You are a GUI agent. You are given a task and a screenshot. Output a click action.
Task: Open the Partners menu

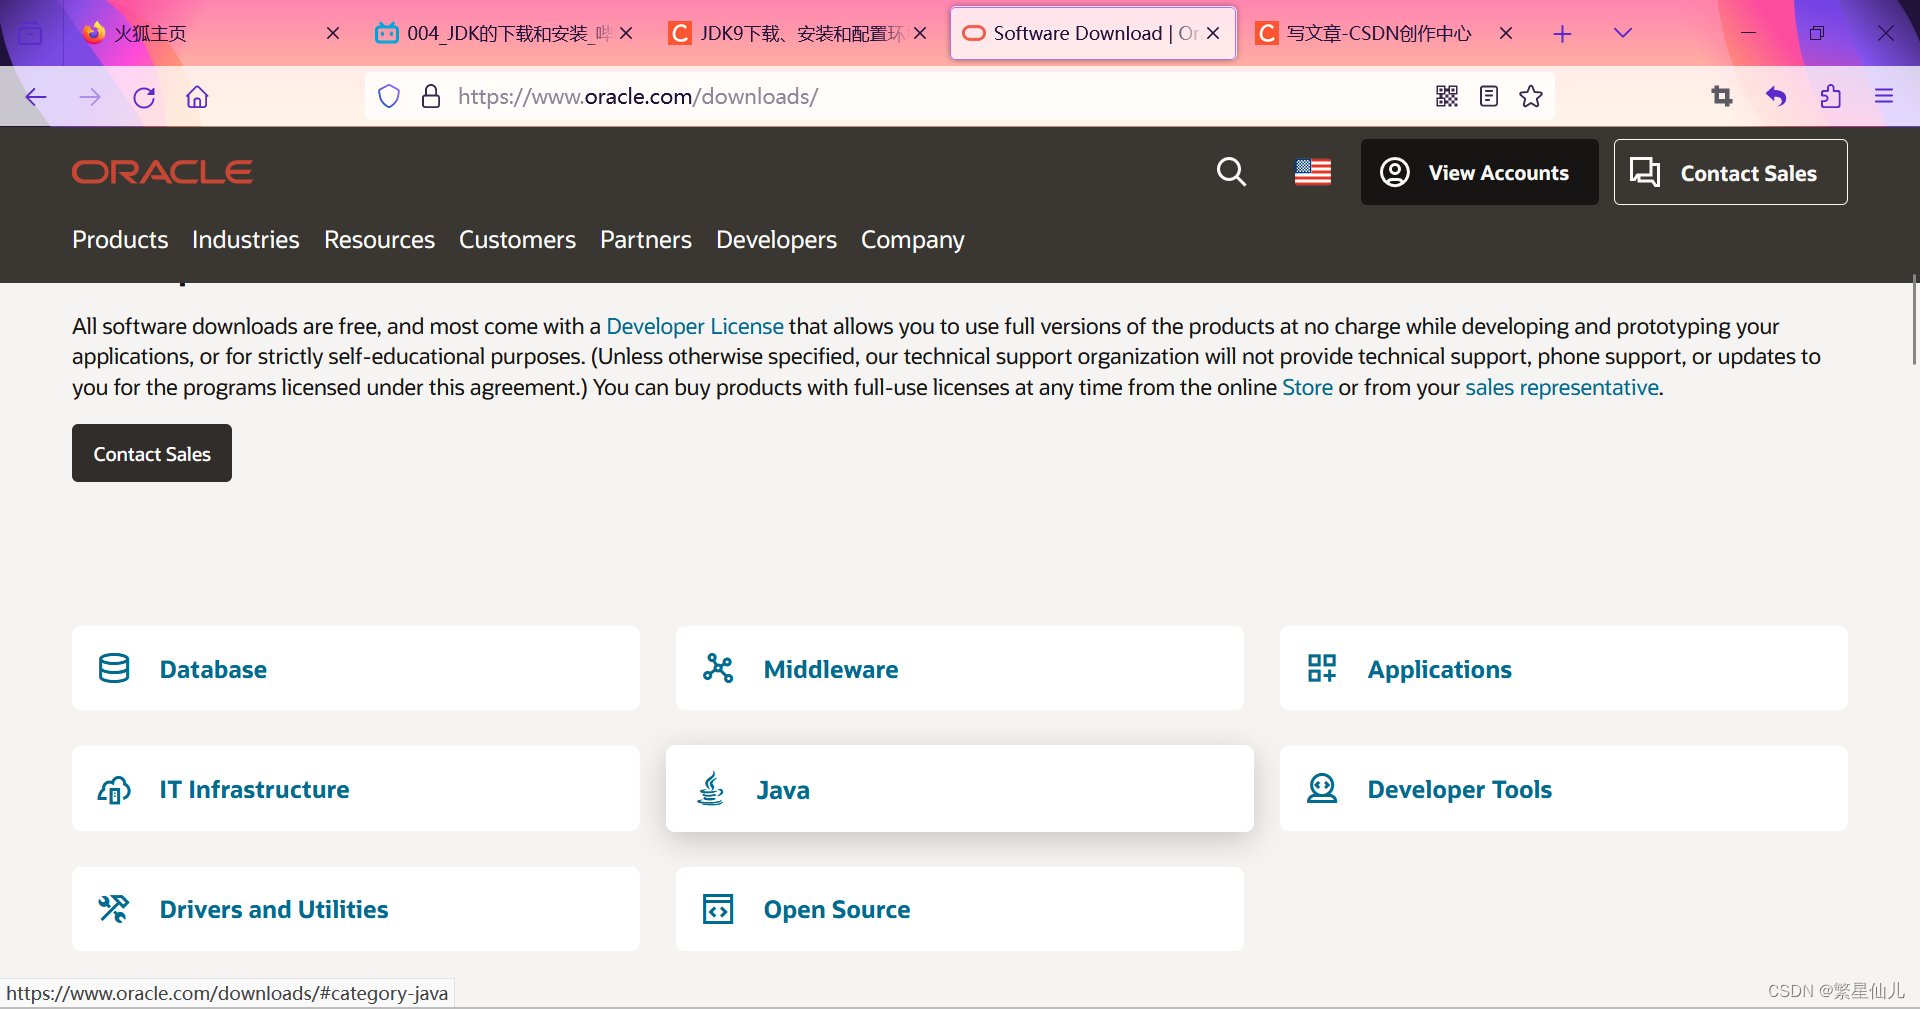tap(646, 240)
